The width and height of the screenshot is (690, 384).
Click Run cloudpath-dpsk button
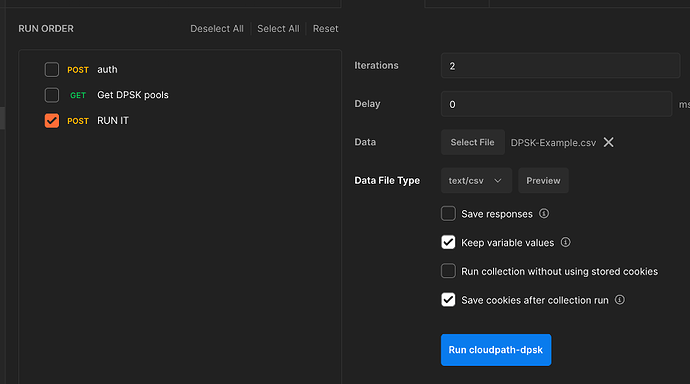point(496,350)
